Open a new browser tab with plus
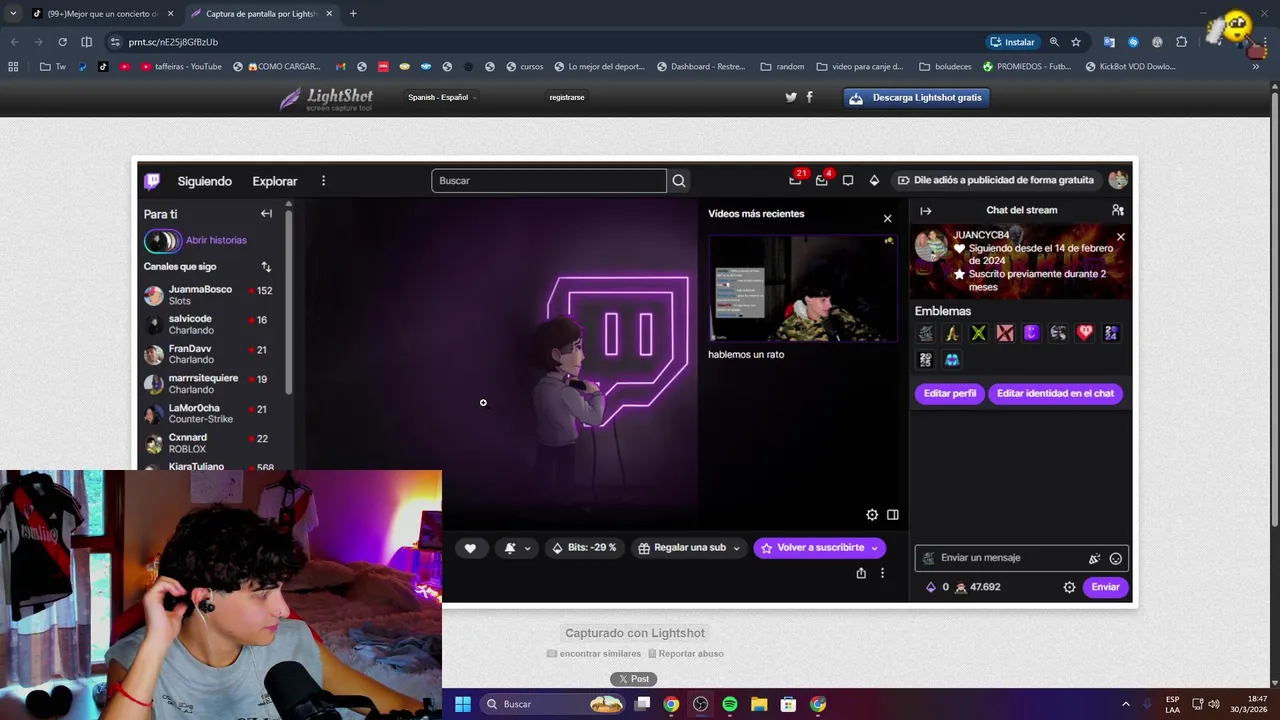This screenshot has height=720, width=1280. click(x=353, y=14)
